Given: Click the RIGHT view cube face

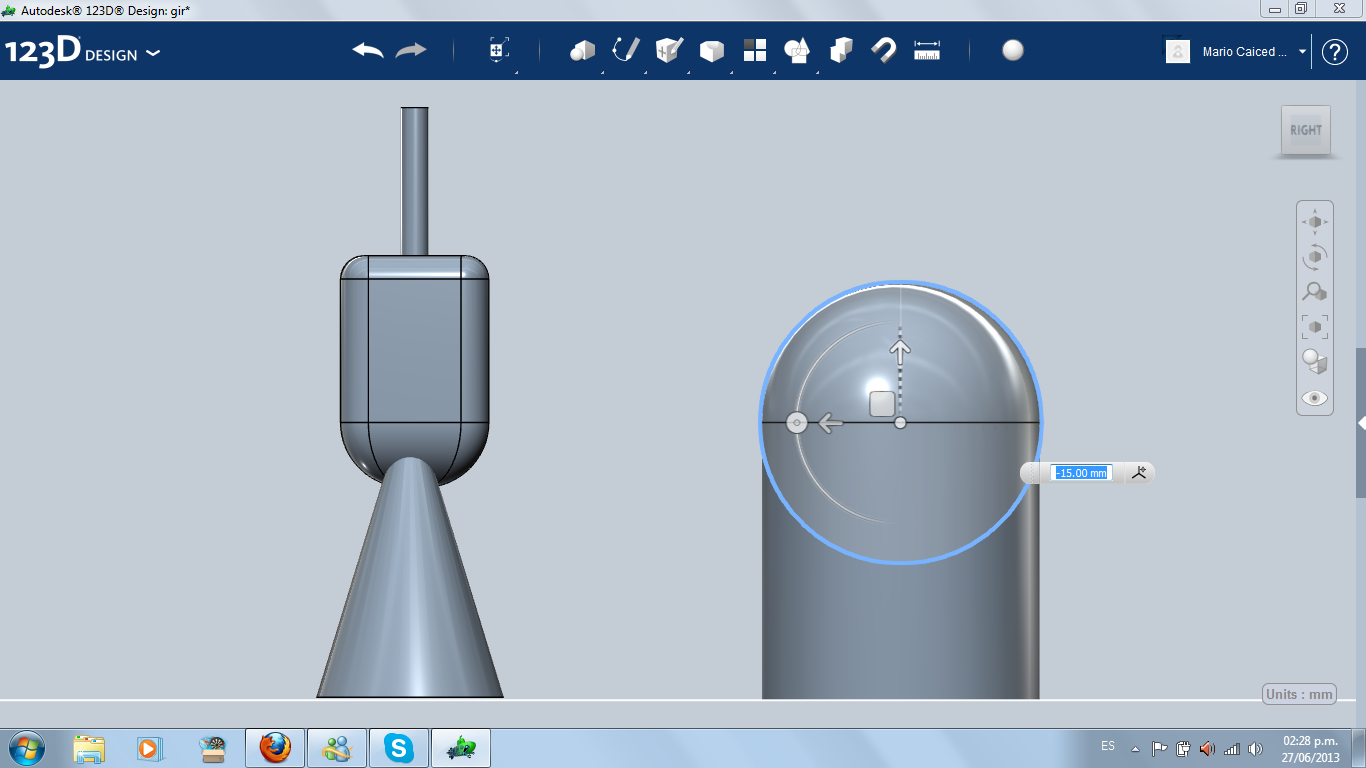Looking at the screenshot, I should point(1306,130).
